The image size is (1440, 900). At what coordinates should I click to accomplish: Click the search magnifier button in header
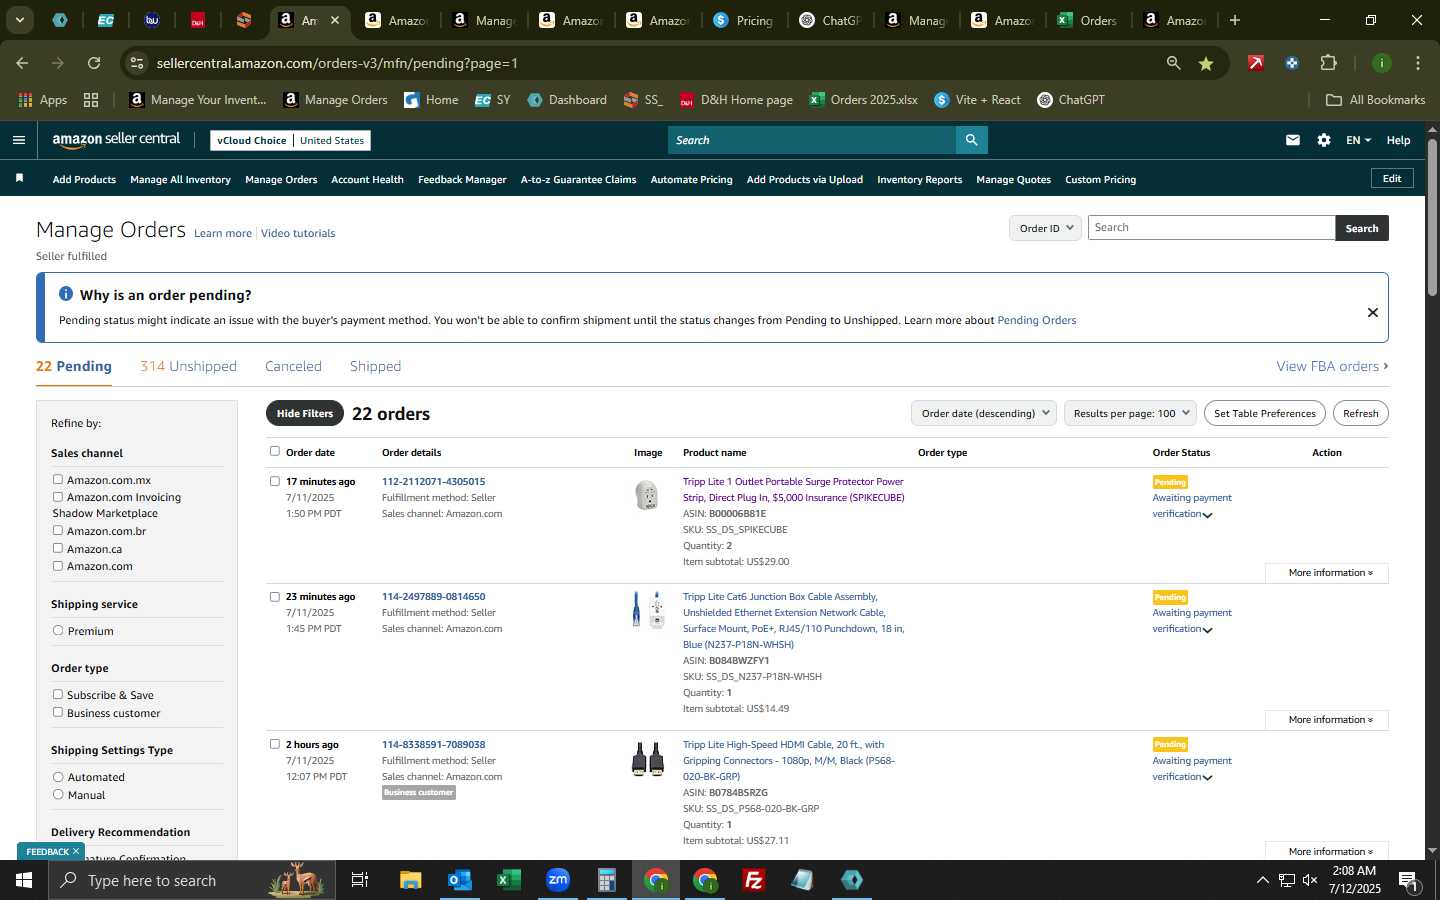point(971,140)
